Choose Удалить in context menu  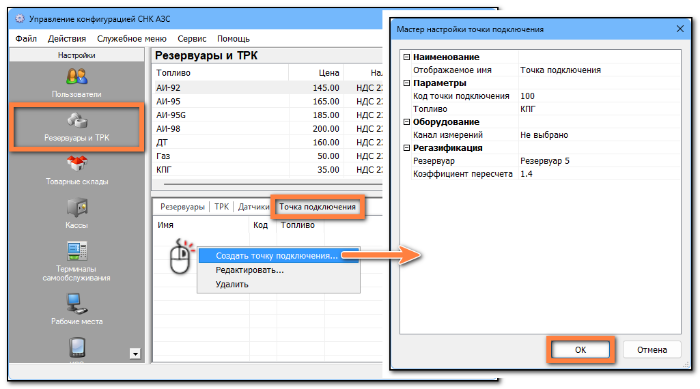click(x=279, y=284)
